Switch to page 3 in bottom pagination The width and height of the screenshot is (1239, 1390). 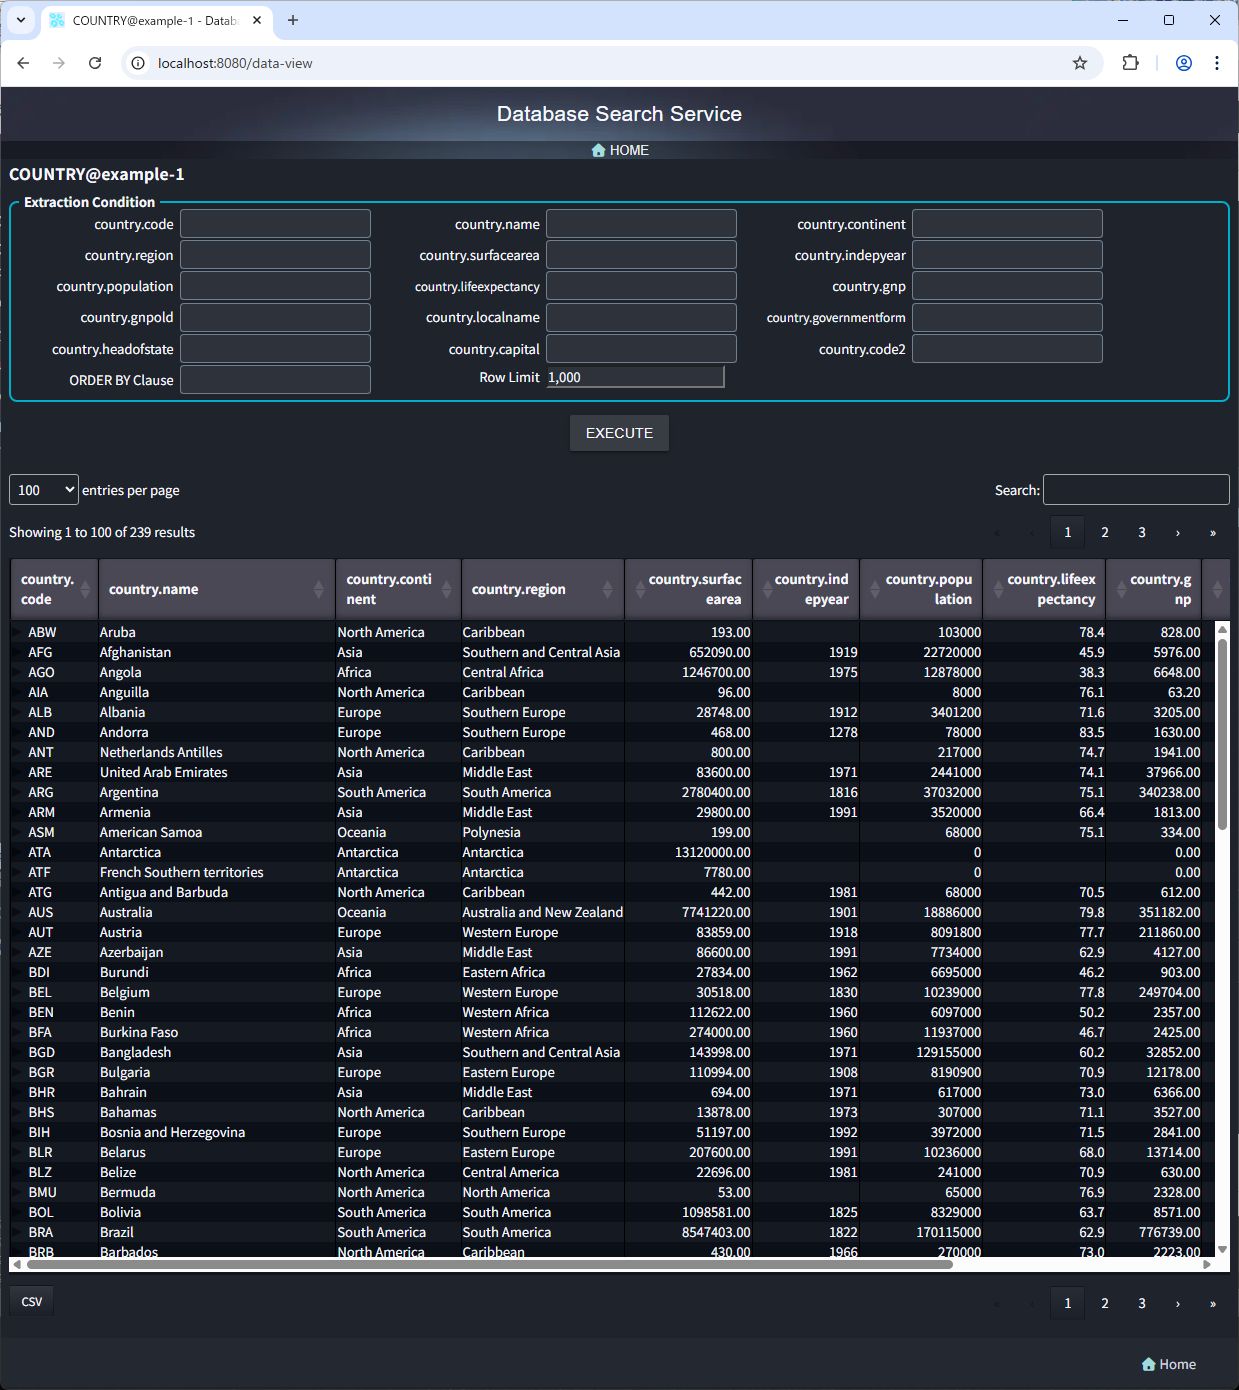(x=1141, y=1303)
